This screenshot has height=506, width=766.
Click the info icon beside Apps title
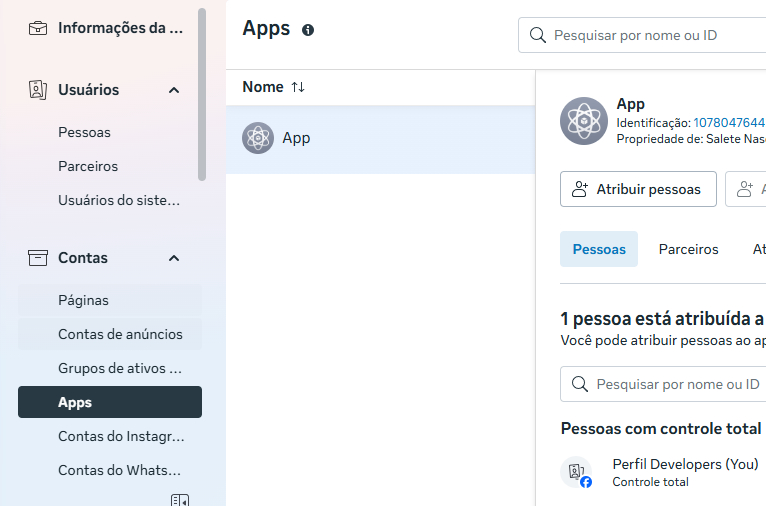(308, 30)
